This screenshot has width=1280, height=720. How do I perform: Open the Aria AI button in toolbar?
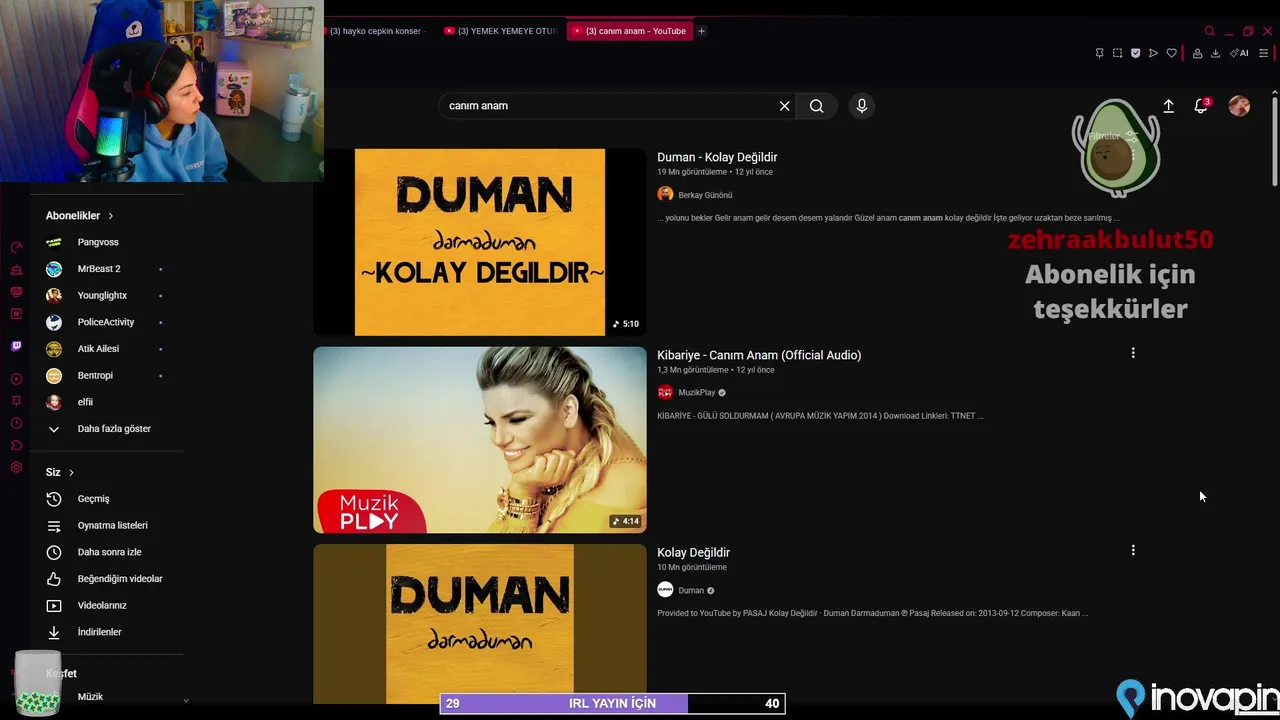(x=1239, y=53)
